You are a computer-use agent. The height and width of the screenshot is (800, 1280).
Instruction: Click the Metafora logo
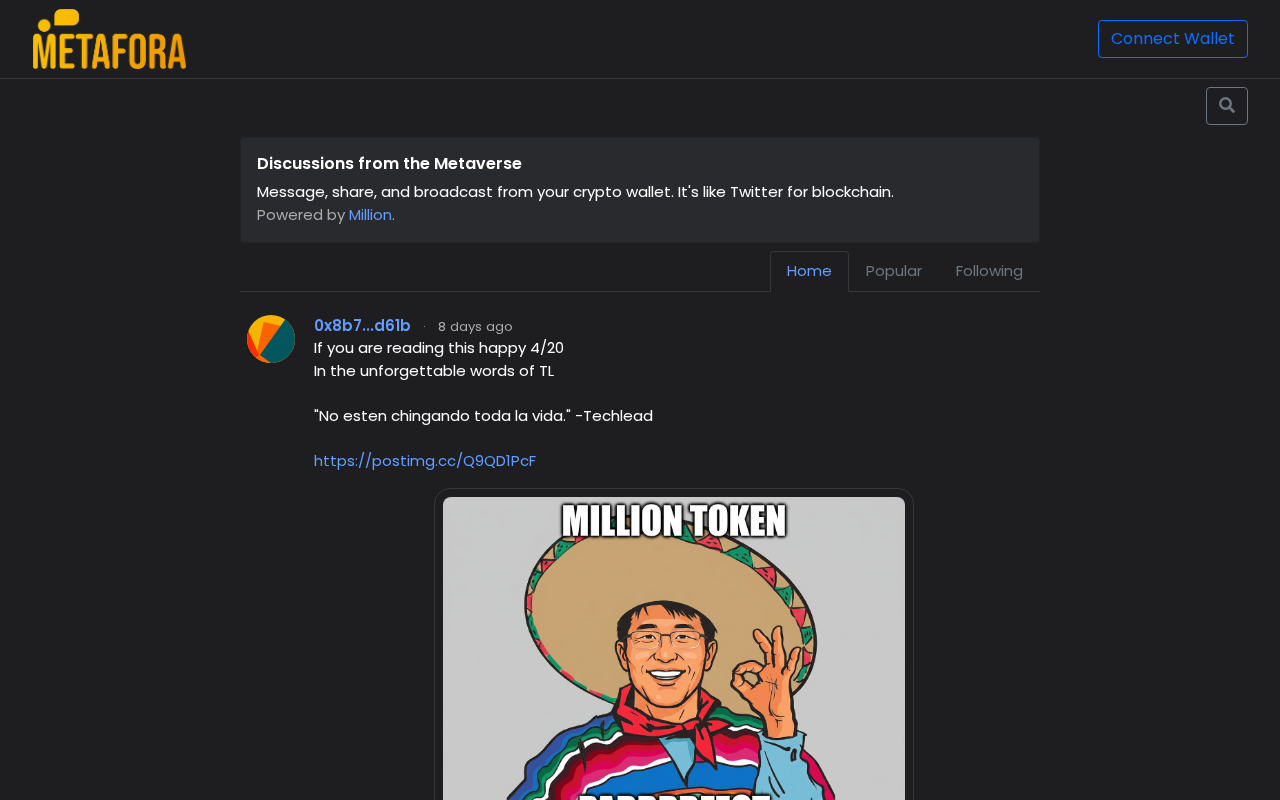109,40
